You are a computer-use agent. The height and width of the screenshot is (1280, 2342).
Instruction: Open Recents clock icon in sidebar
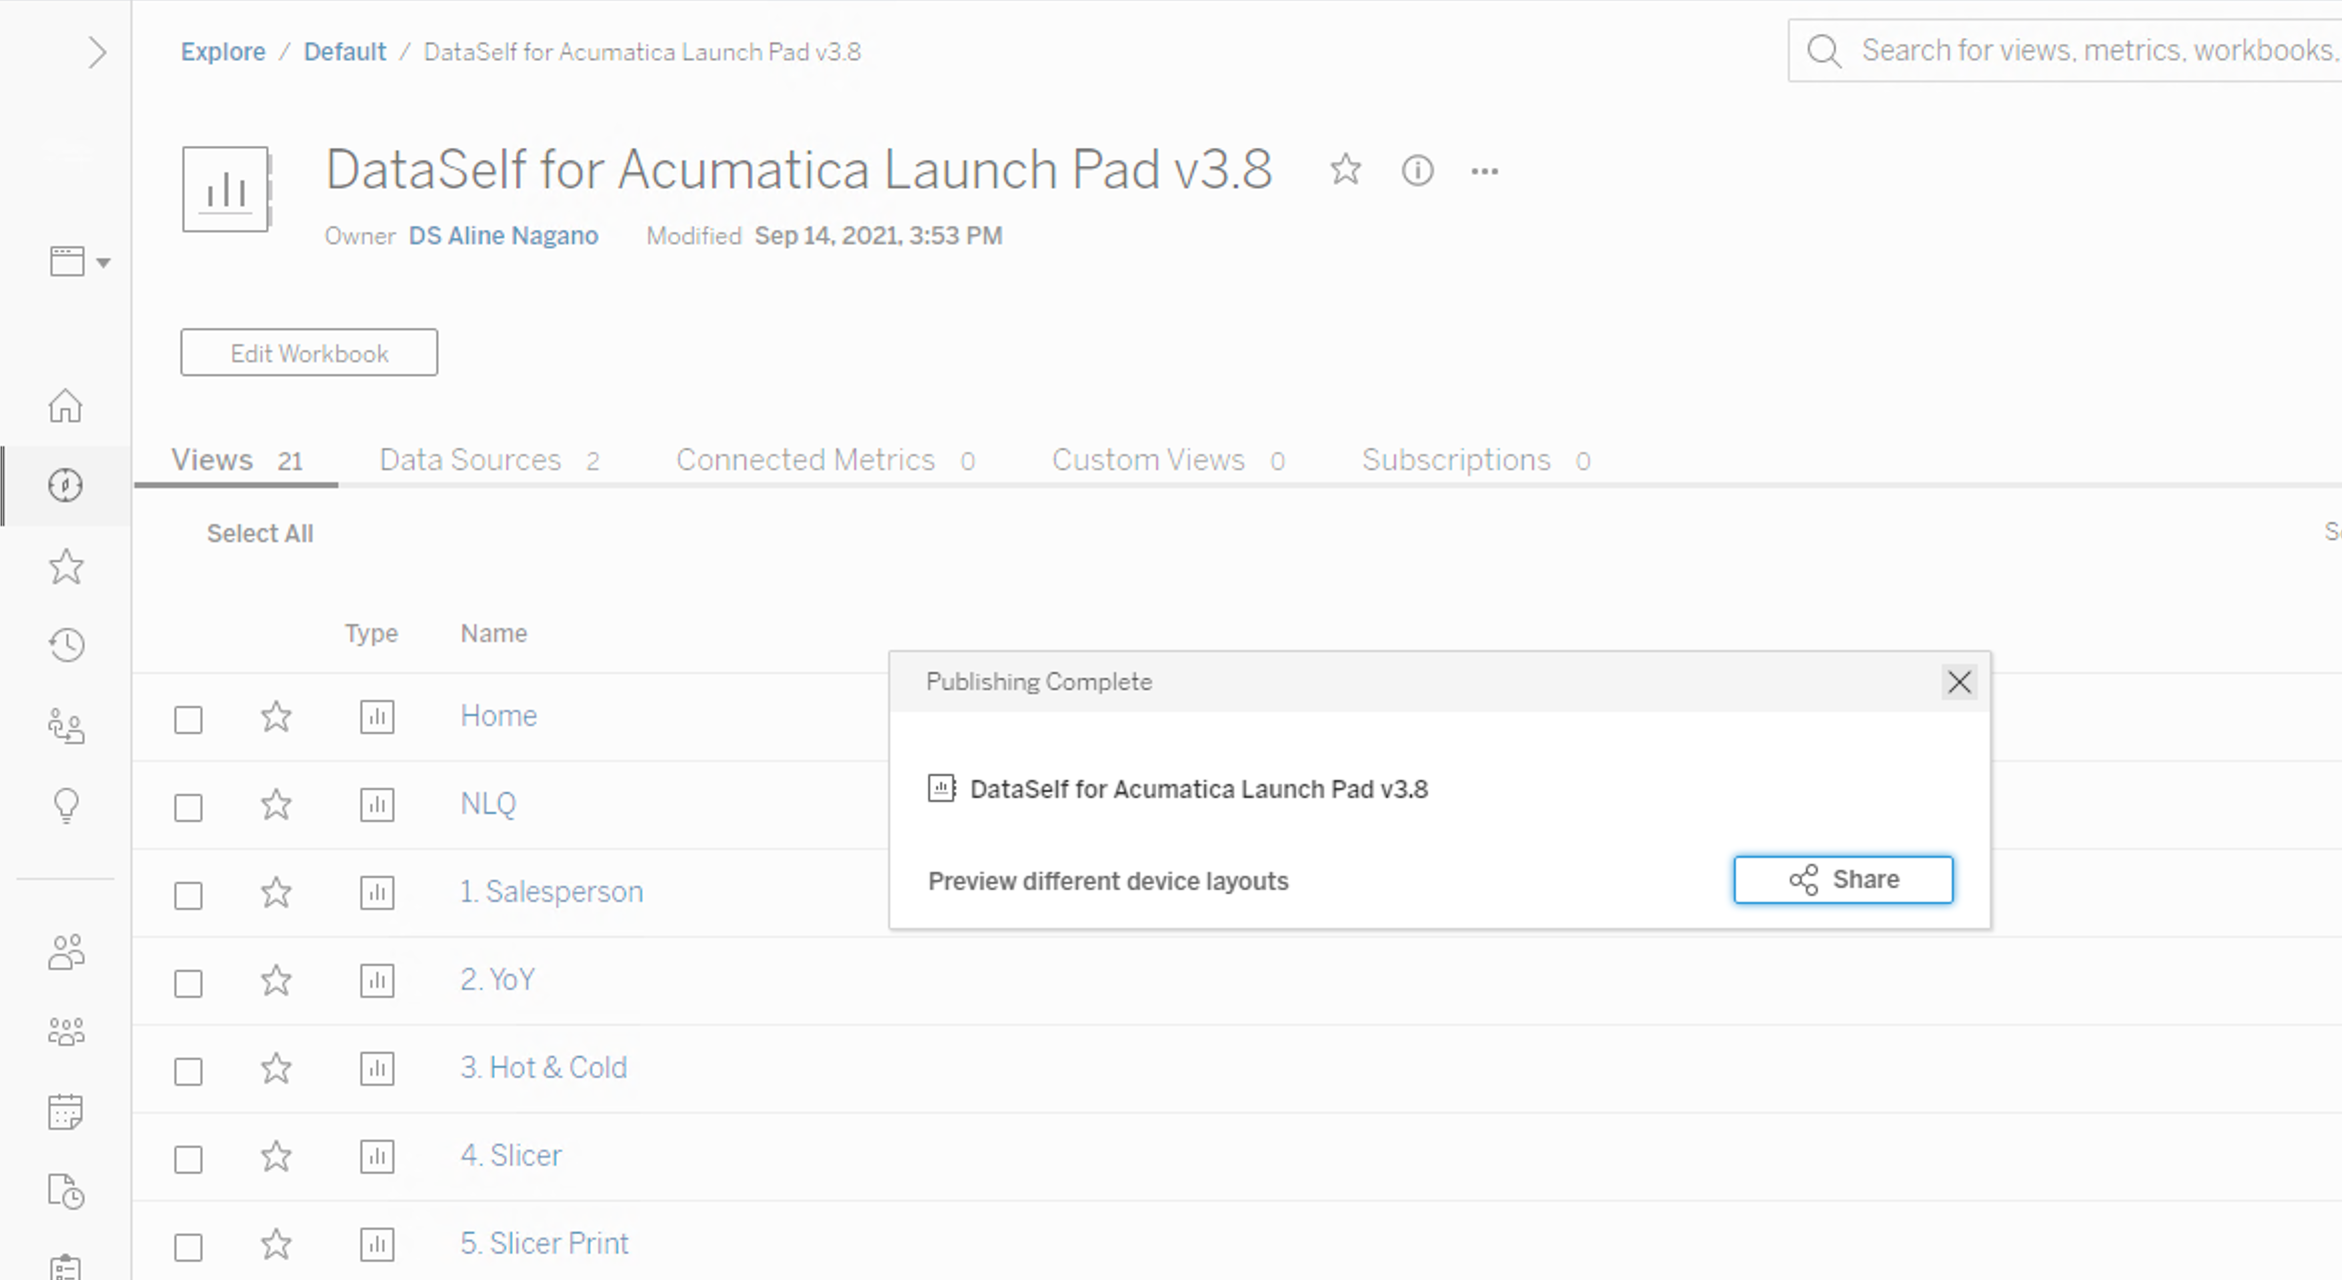(x=66, y=645)
